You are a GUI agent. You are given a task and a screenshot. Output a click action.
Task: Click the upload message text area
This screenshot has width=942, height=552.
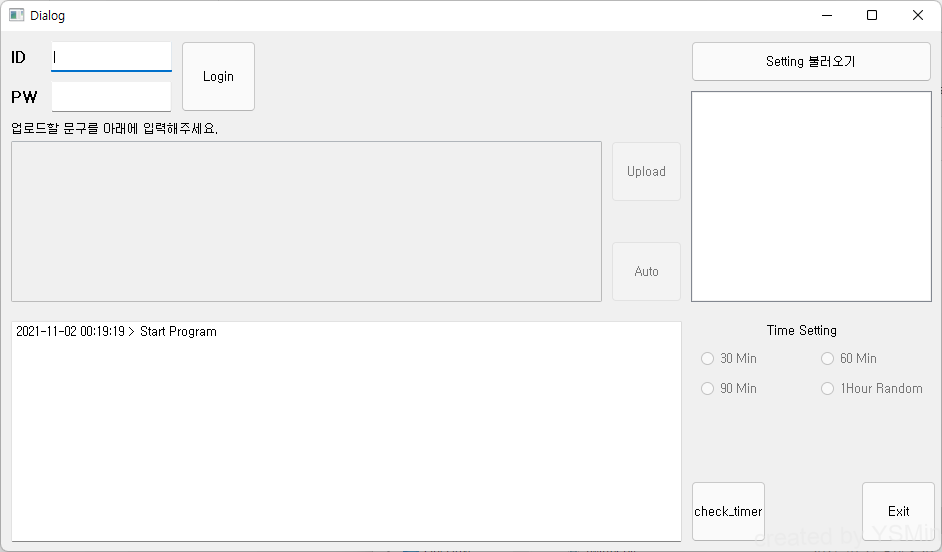tap(306, 222)
